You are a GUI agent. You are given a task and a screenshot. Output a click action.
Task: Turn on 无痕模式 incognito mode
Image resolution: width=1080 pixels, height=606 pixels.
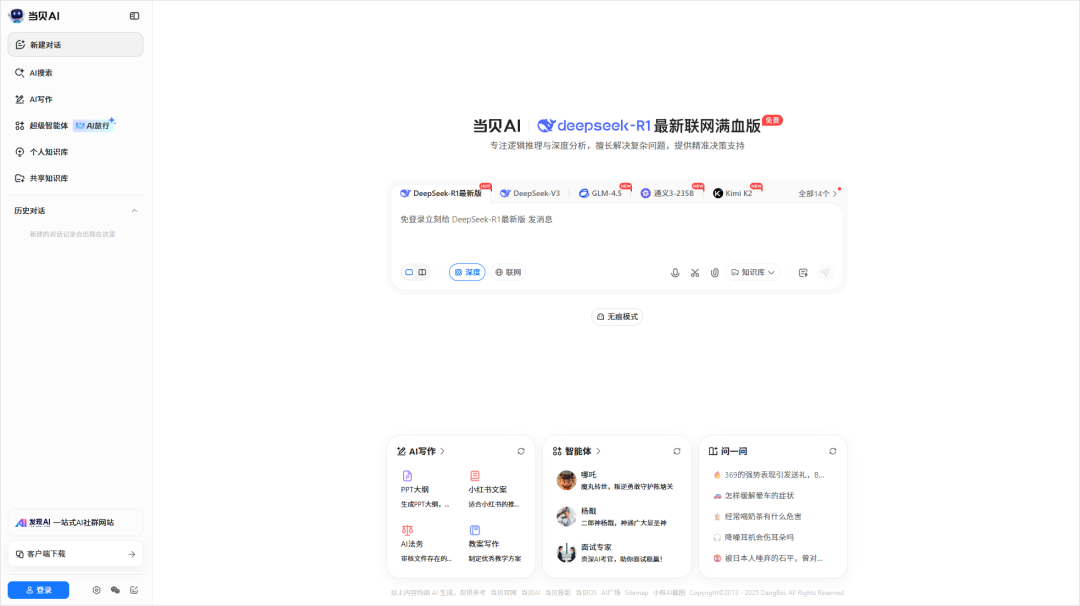(617, 316)
